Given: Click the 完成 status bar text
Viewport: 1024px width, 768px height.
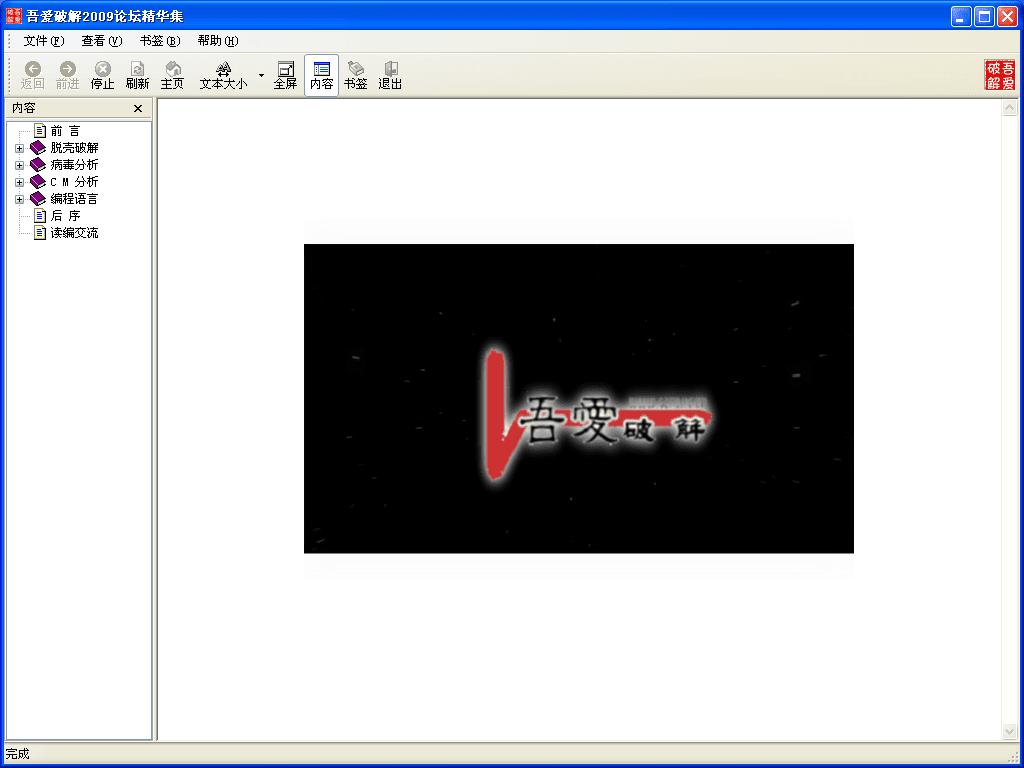Looking at the screenshot, I should tap(18, 754).
